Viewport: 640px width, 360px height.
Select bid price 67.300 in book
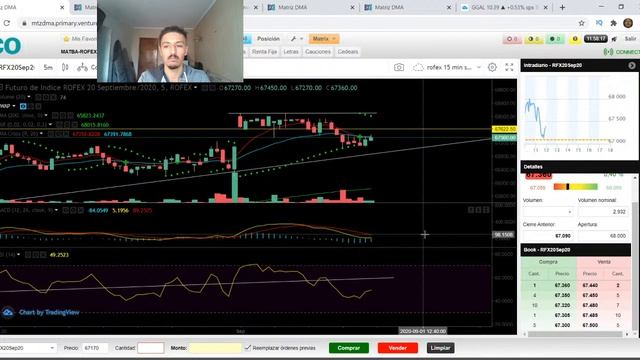[562, 325]
